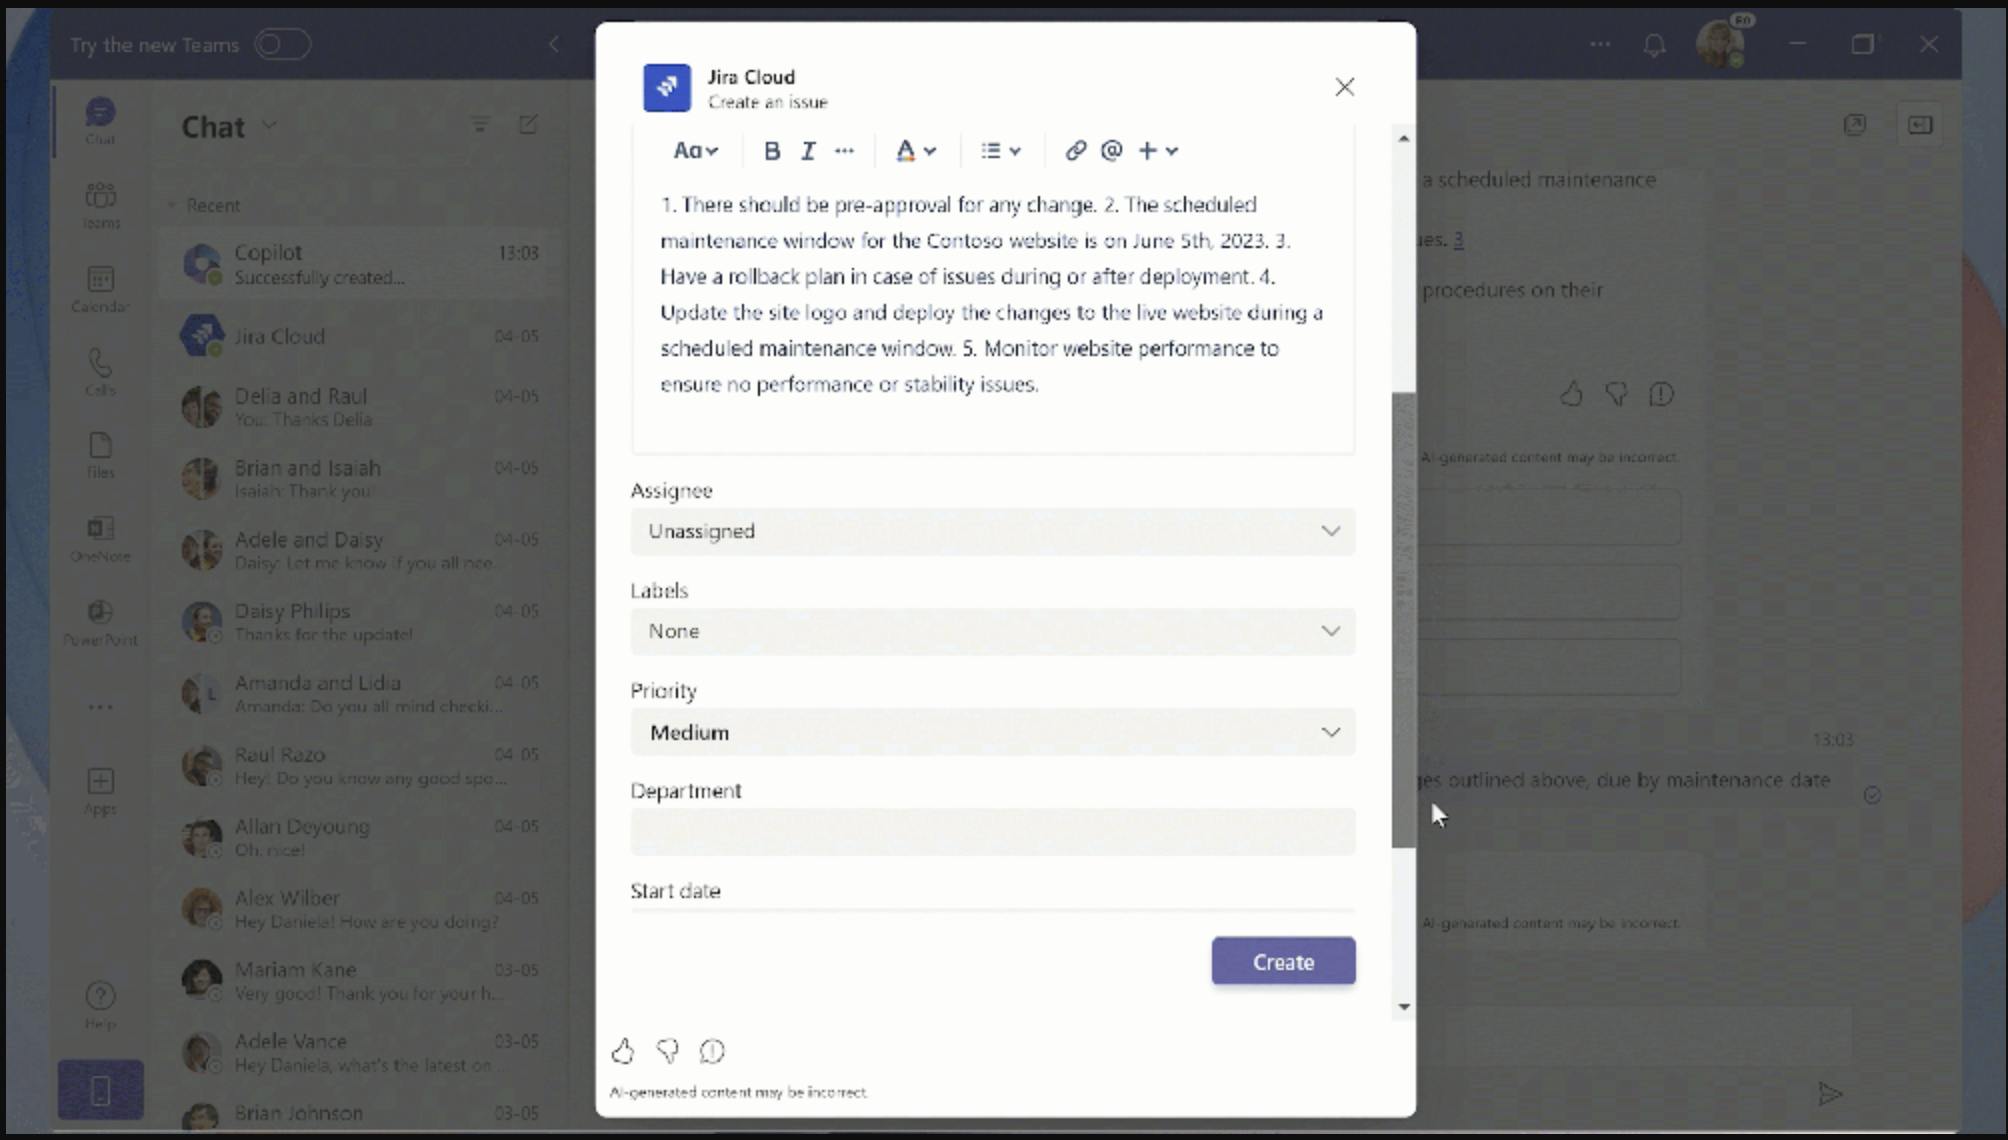Open the Assignee dropdown showing Unassigned
Viewport: 2008px width, 1140px height.
click(x=992, y=531)
